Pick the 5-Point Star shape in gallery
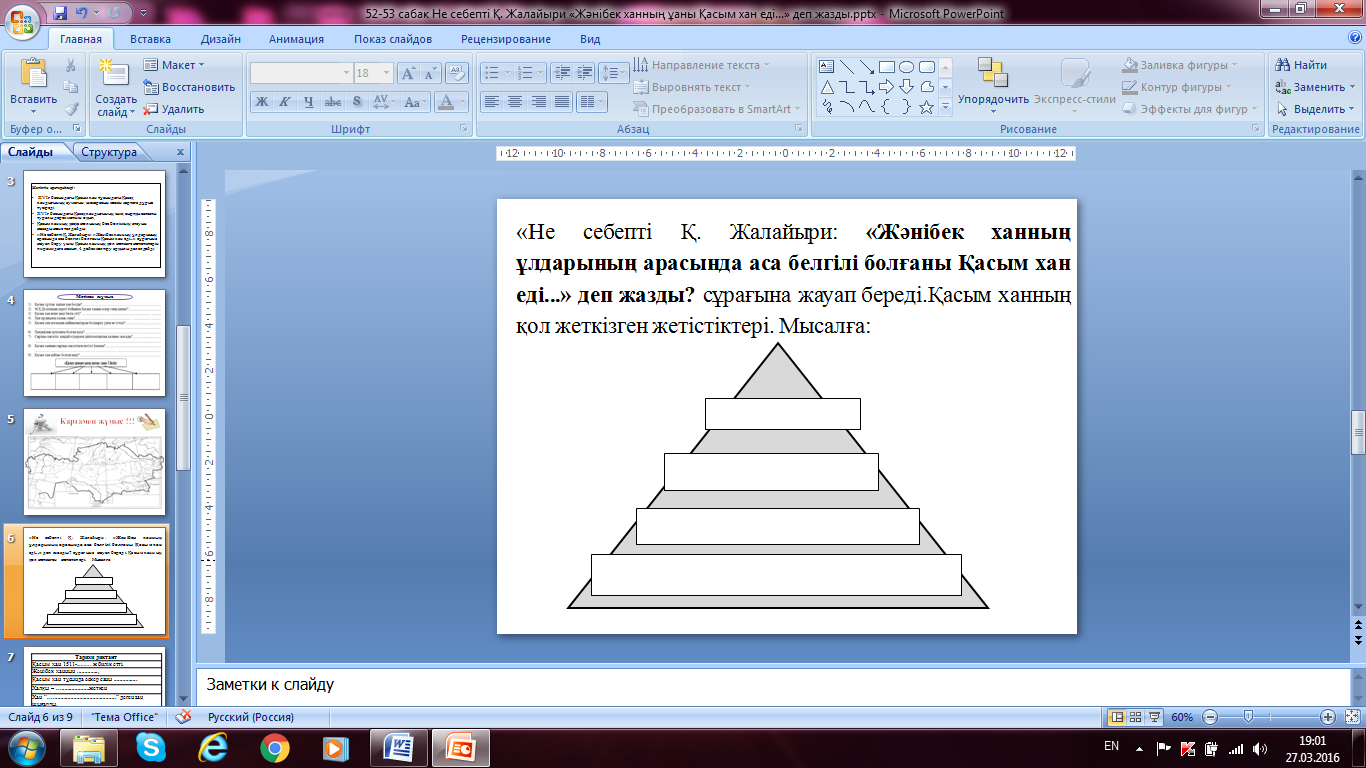 (x=927, y=107)
